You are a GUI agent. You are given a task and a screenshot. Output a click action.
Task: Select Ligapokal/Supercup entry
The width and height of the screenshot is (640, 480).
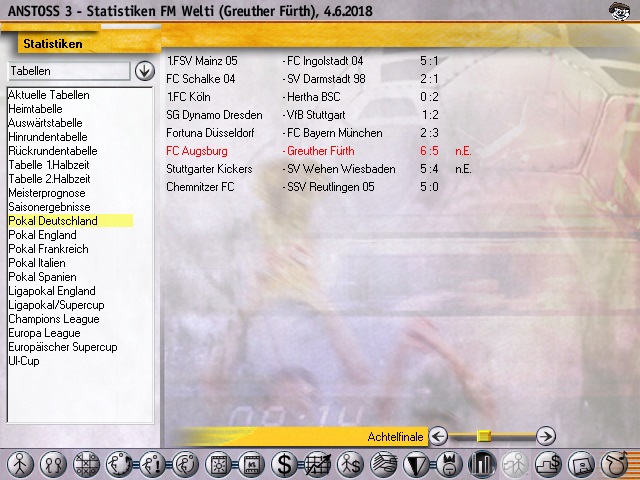(x=56, y=305)
